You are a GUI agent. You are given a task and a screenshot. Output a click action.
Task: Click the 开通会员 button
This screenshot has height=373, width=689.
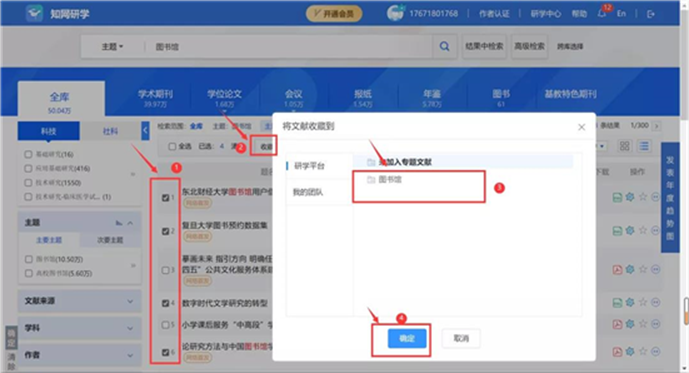click(x=334, y=14)
